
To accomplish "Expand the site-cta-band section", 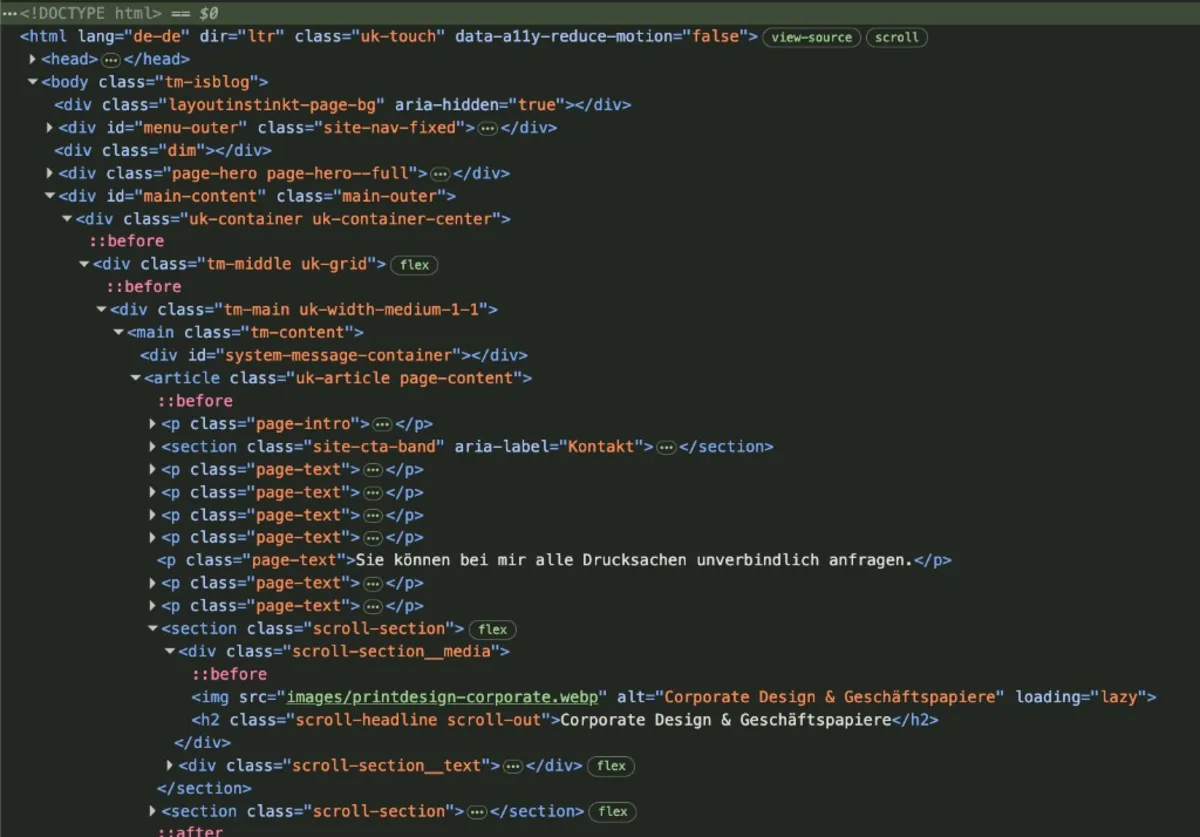I will click(x=153, y=447).
